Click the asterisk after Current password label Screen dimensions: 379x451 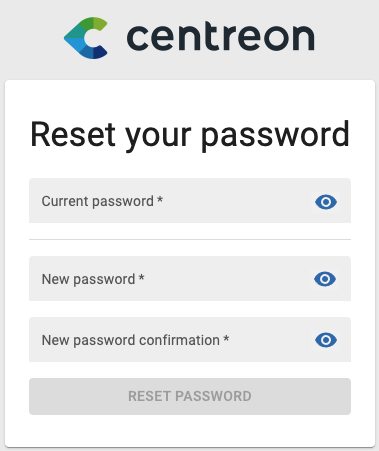click(160, 199)
